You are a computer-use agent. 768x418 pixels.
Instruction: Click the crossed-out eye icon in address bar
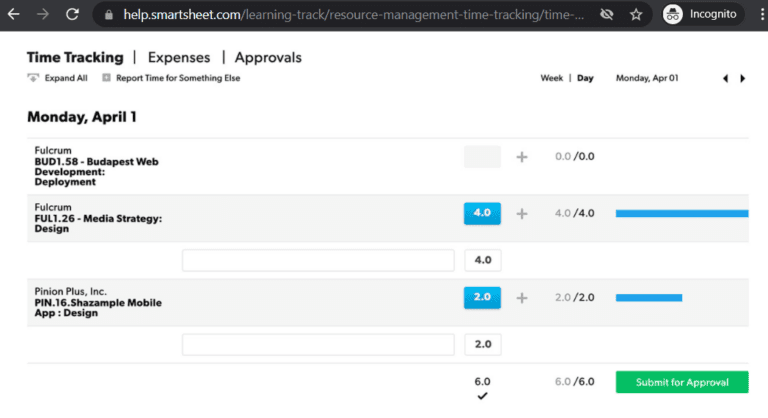[606, 15]
